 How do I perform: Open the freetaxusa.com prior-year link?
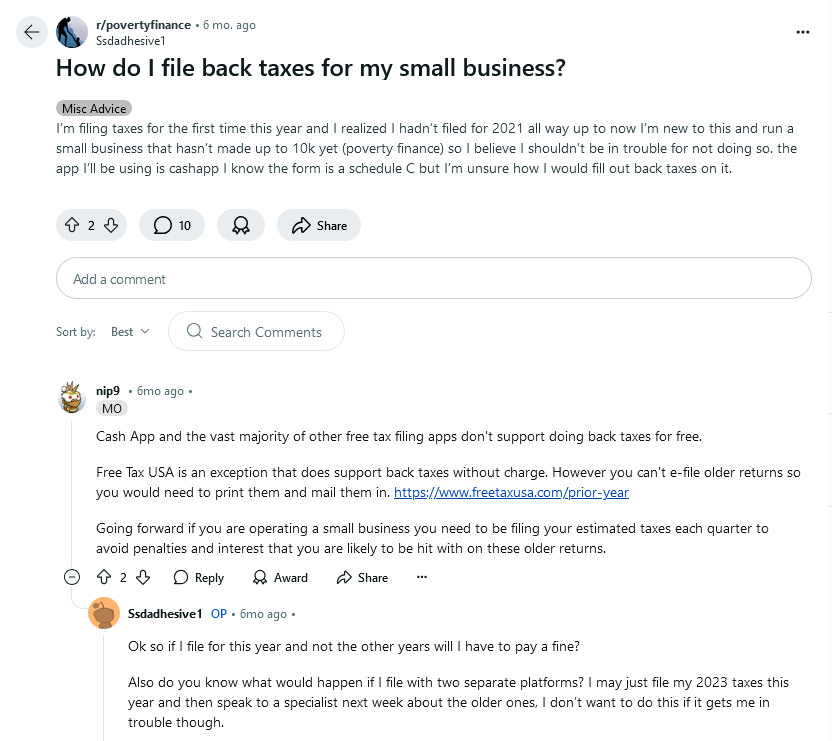coord(511,493)
